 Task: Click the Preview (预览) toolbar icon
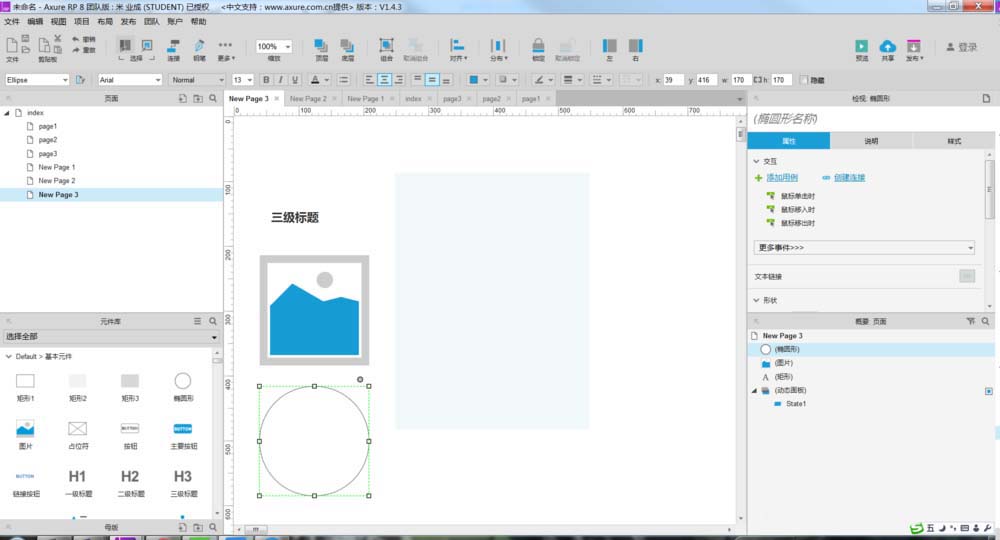click(x=861, y=47)
